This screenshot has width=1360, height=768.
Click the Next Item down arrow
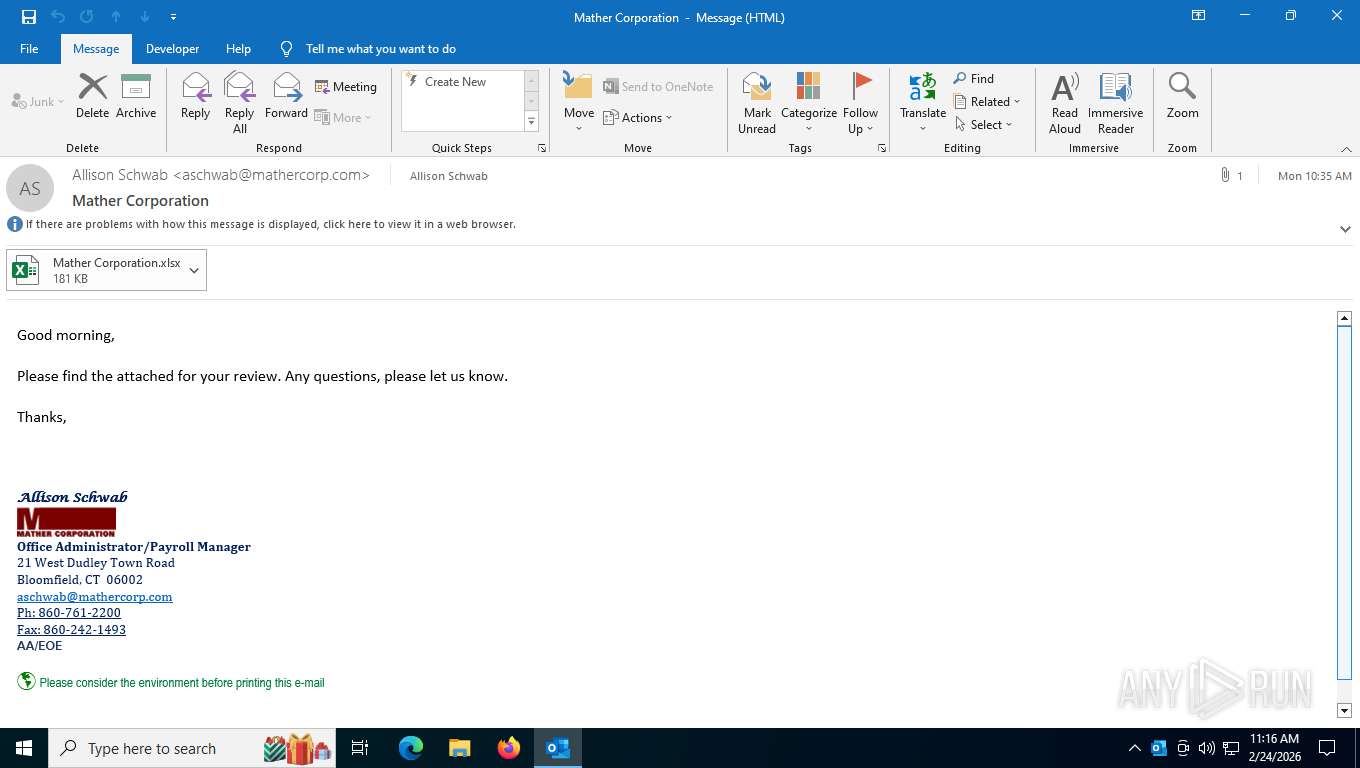pos(145,17)
